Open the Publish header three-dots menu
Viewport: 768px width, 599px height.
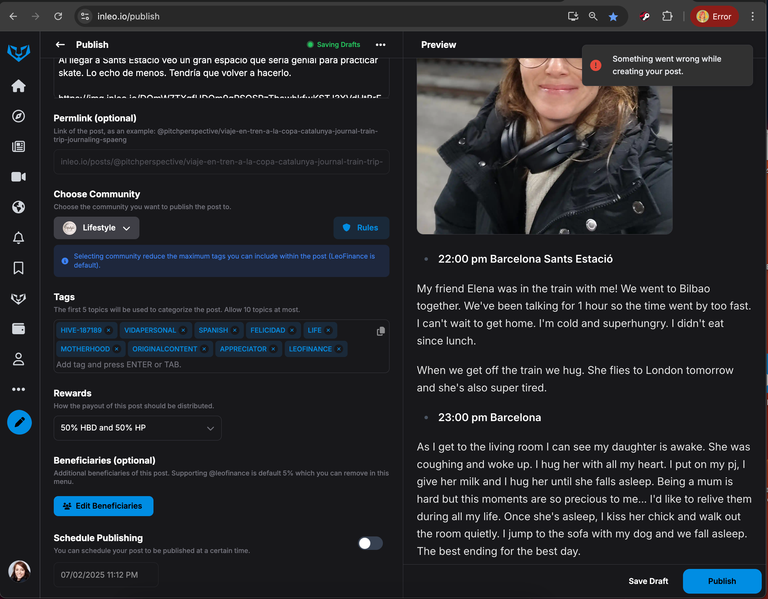381,45
